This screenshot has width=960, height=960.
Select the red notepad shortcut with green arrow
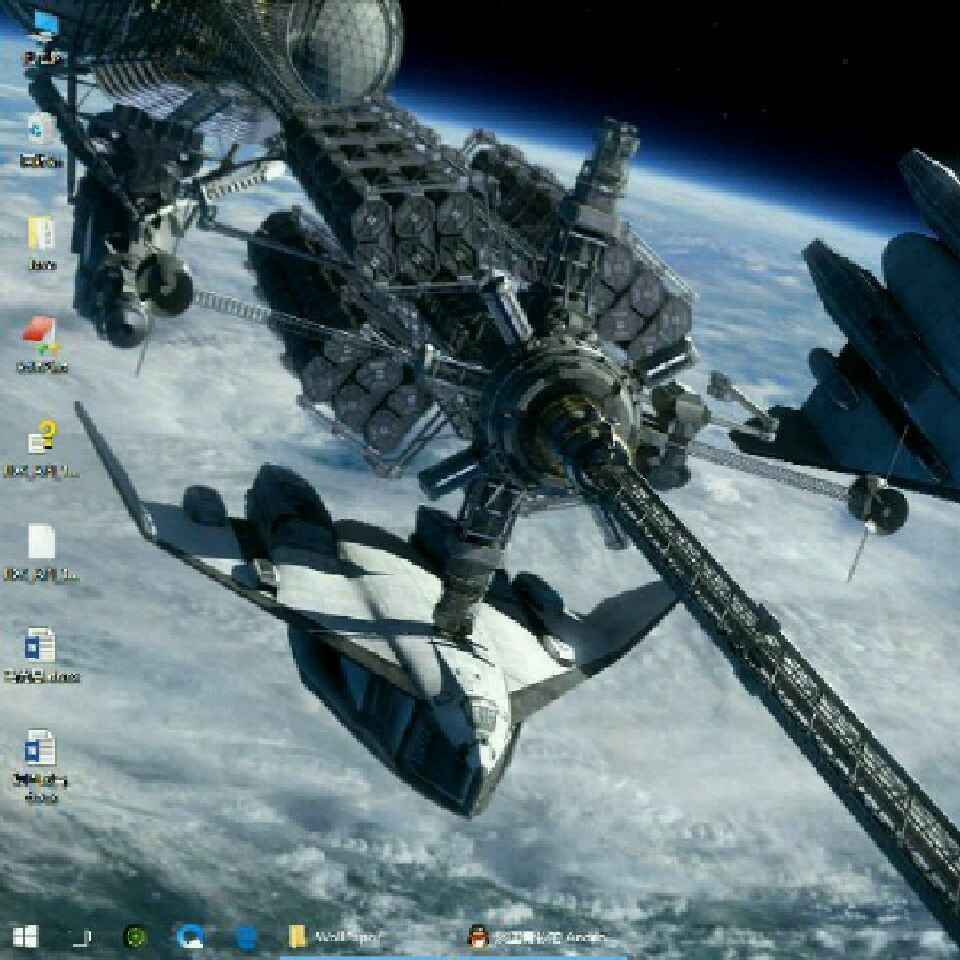(42, 345)
